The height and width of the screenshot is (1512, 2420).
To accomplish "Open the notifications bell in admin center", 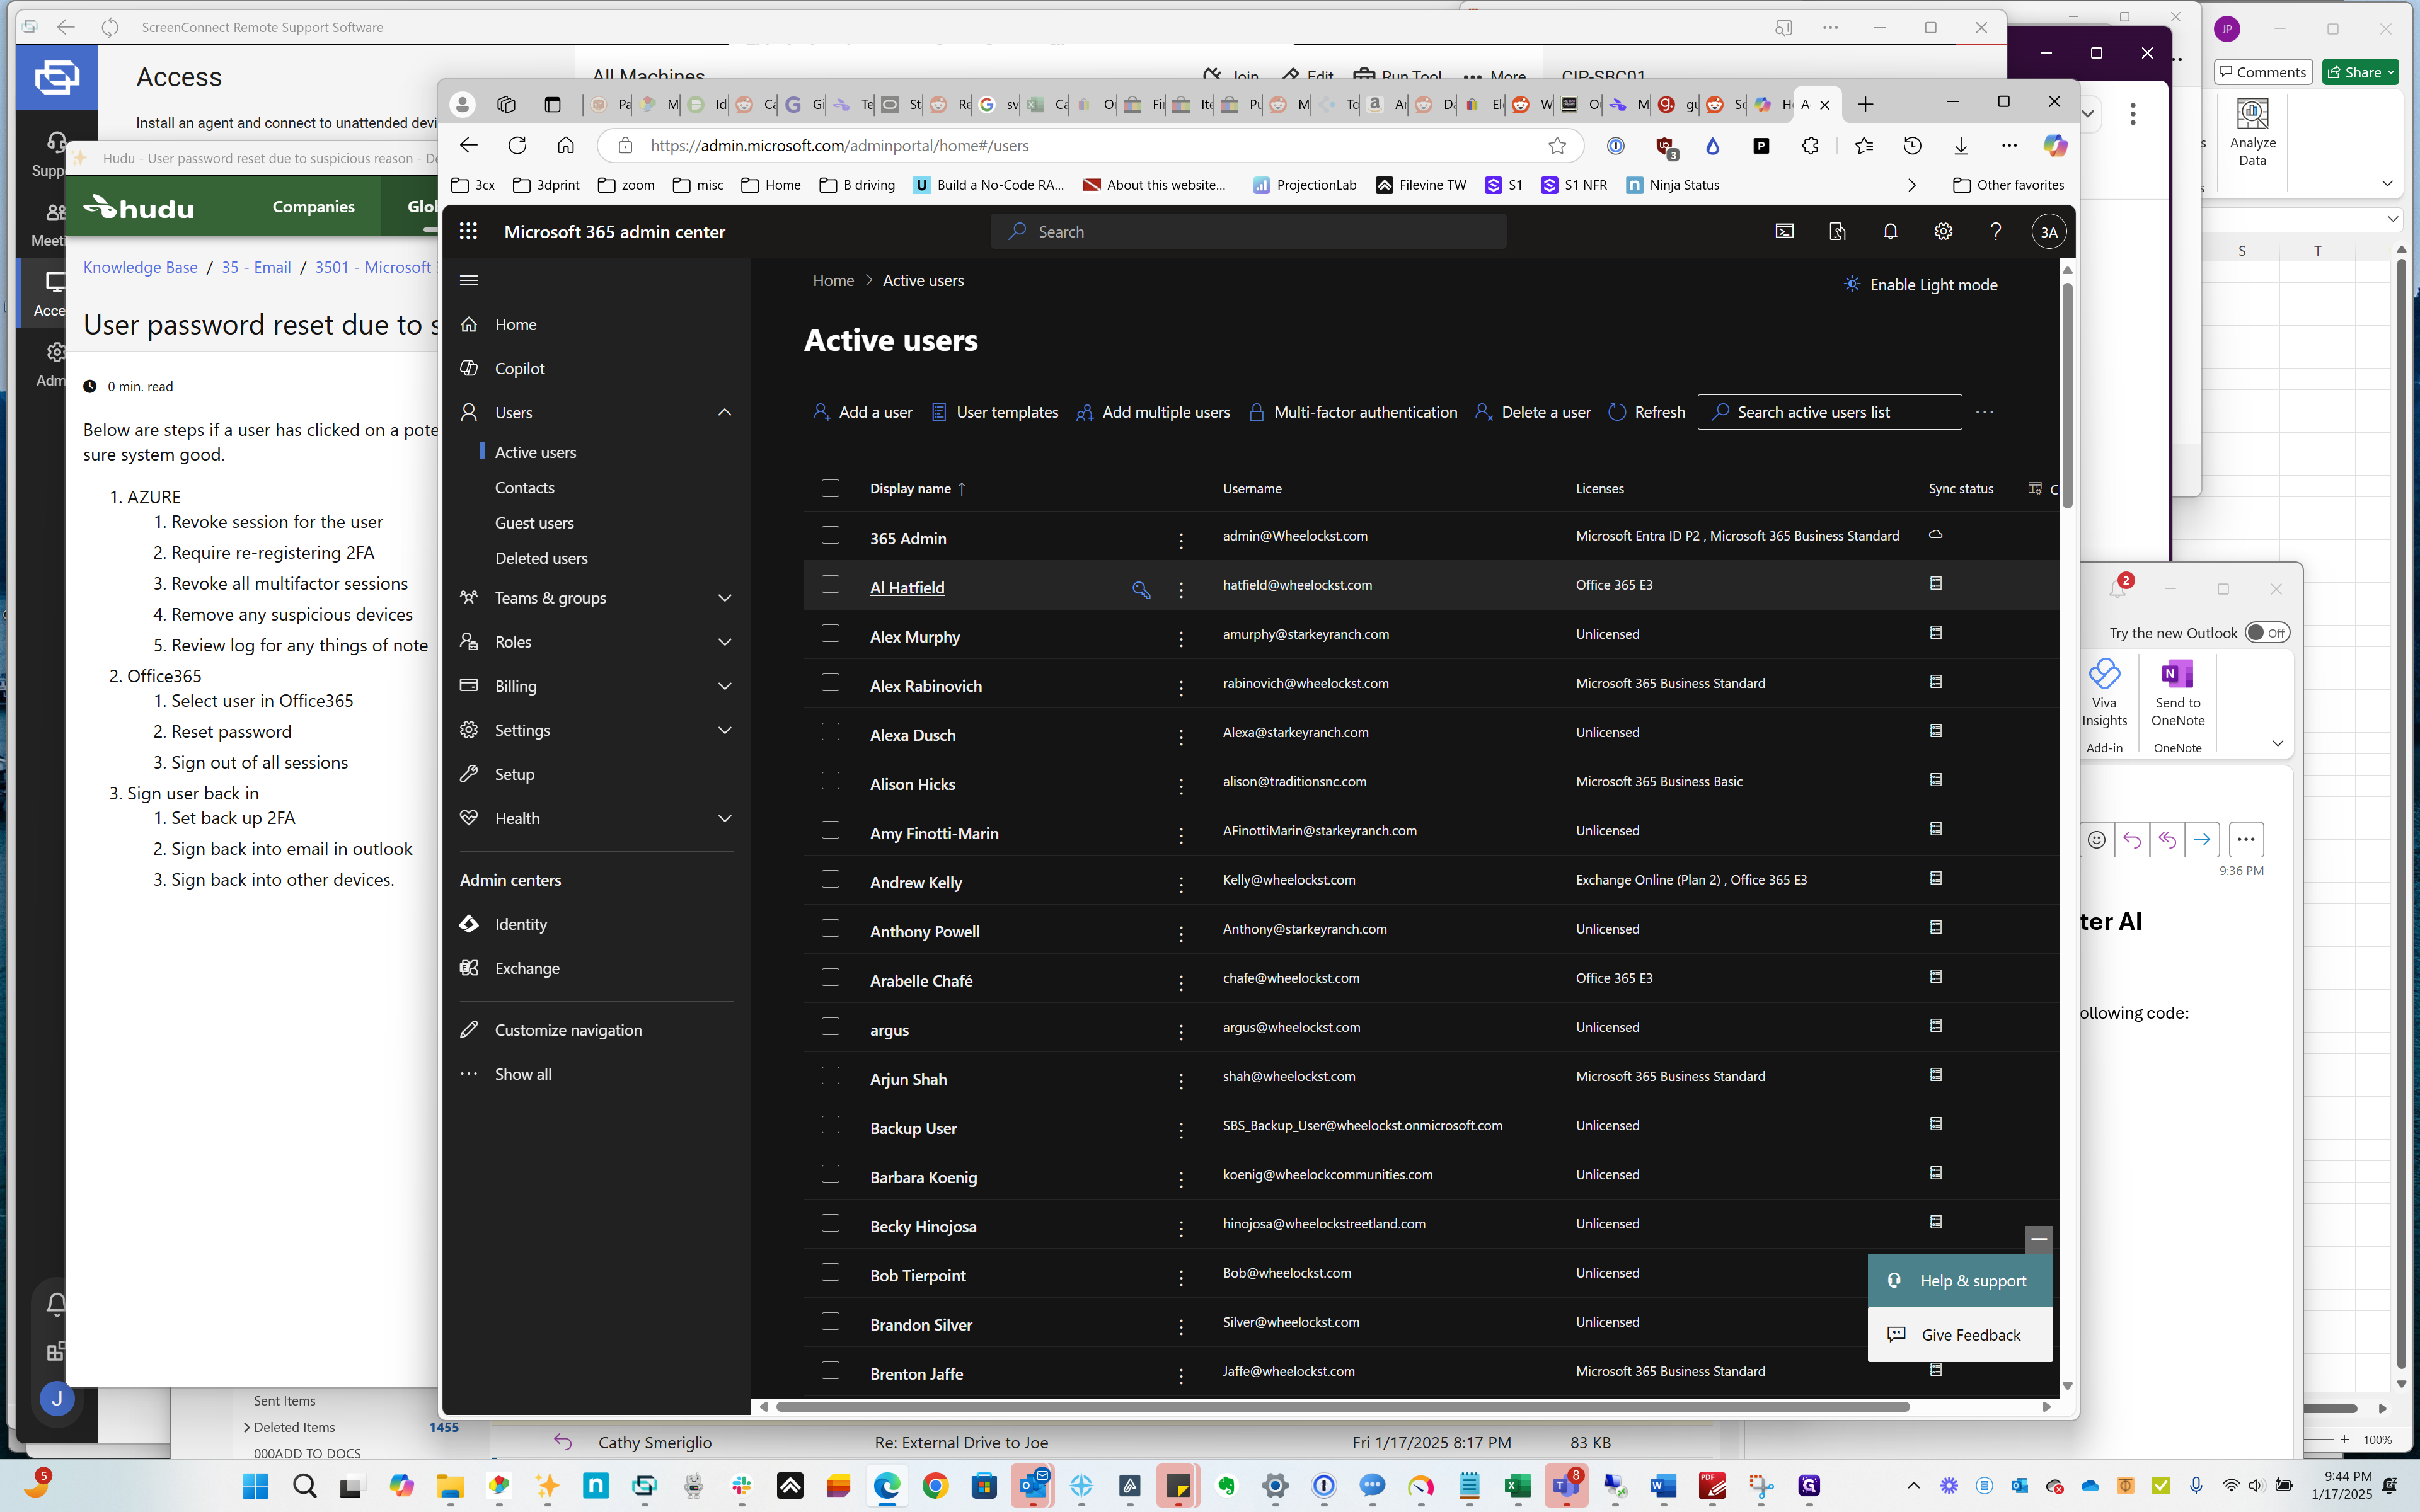I will click(x=1890, y=231).
